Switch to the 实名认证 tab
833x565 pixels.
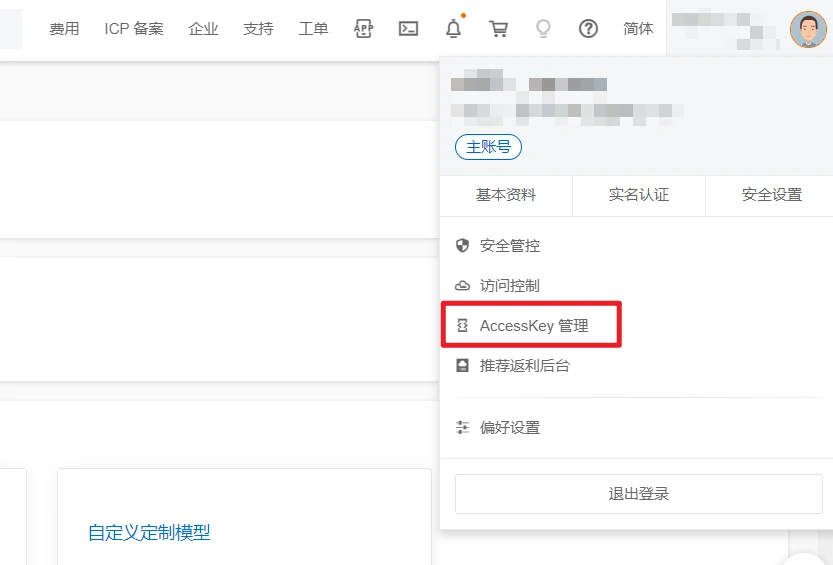(639, 195)
